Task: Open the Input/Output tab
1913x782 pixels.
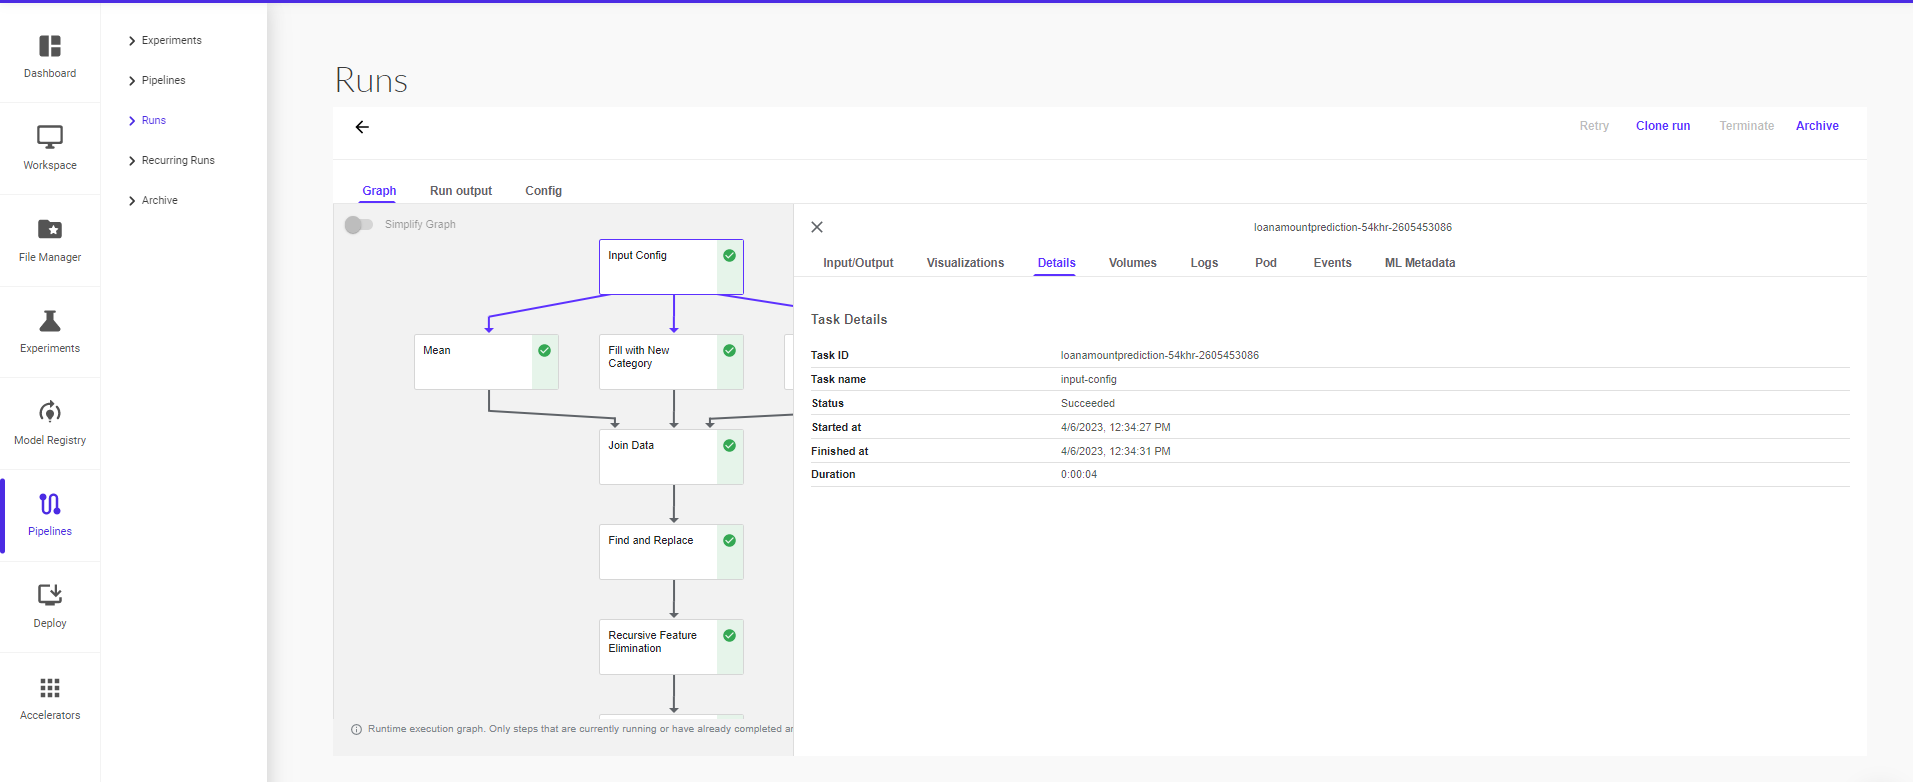Action: (x=858, y=263)
